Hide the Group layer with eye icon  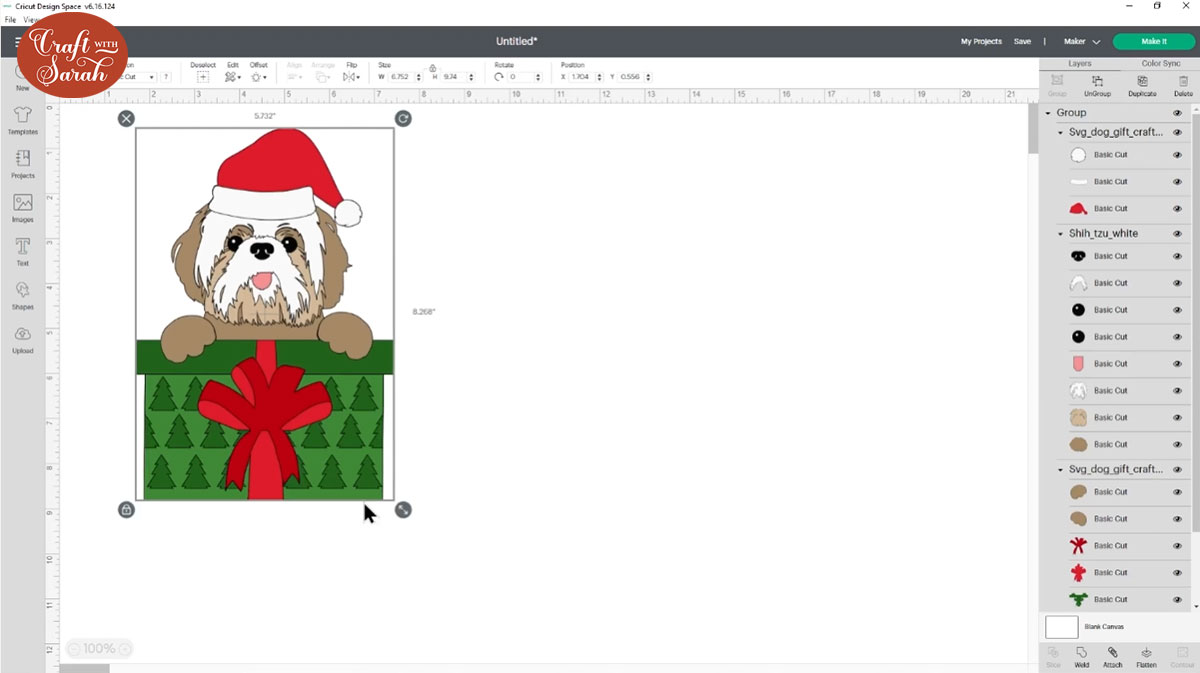point(1177,113)
